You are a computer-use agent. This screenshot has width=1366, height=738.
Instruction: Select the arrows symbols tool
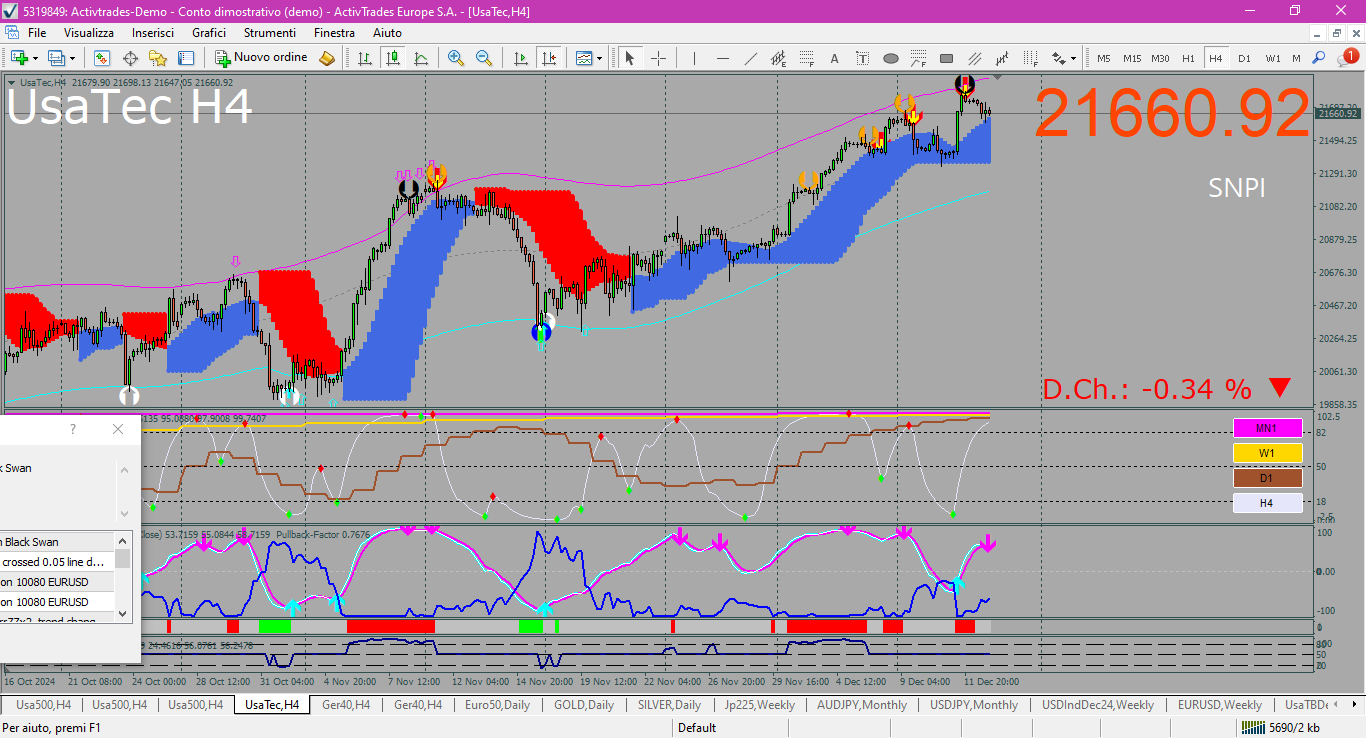tap(1059, 58)
